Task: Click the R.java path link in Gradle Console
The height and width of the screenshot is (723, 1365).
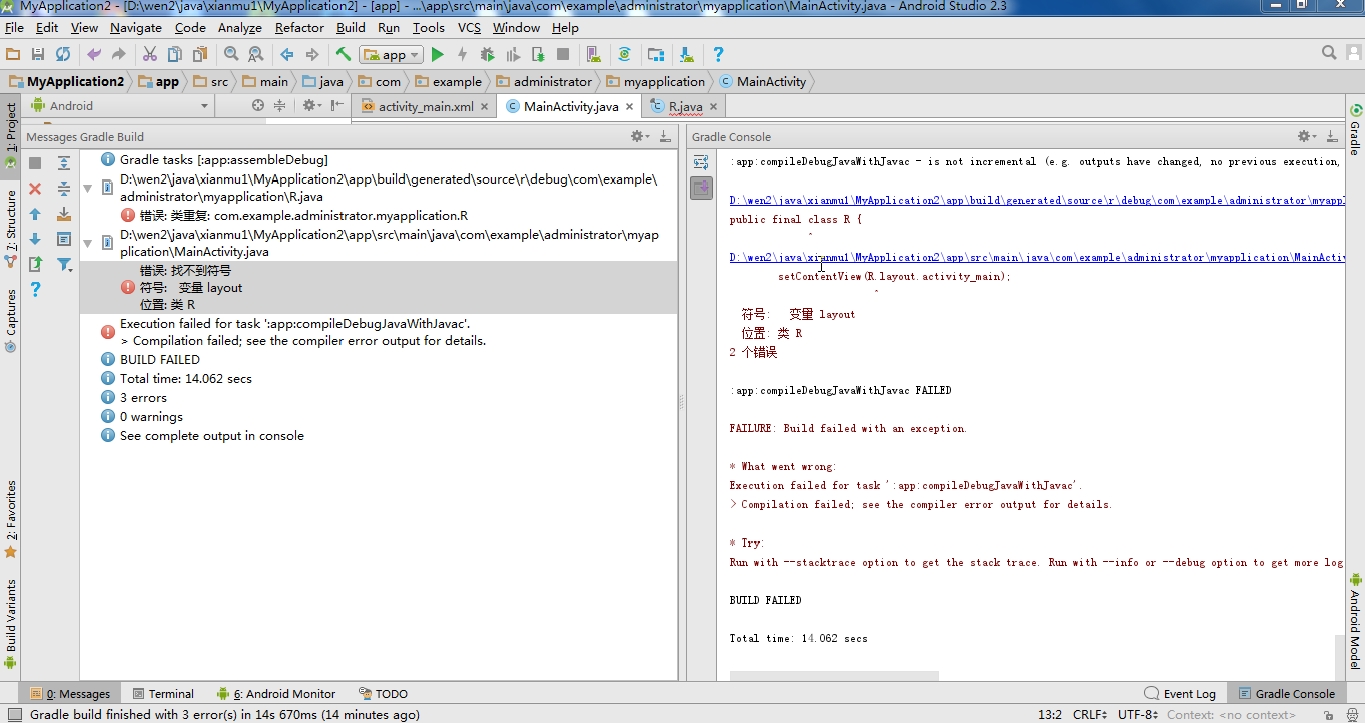Action: [1036, 200]
